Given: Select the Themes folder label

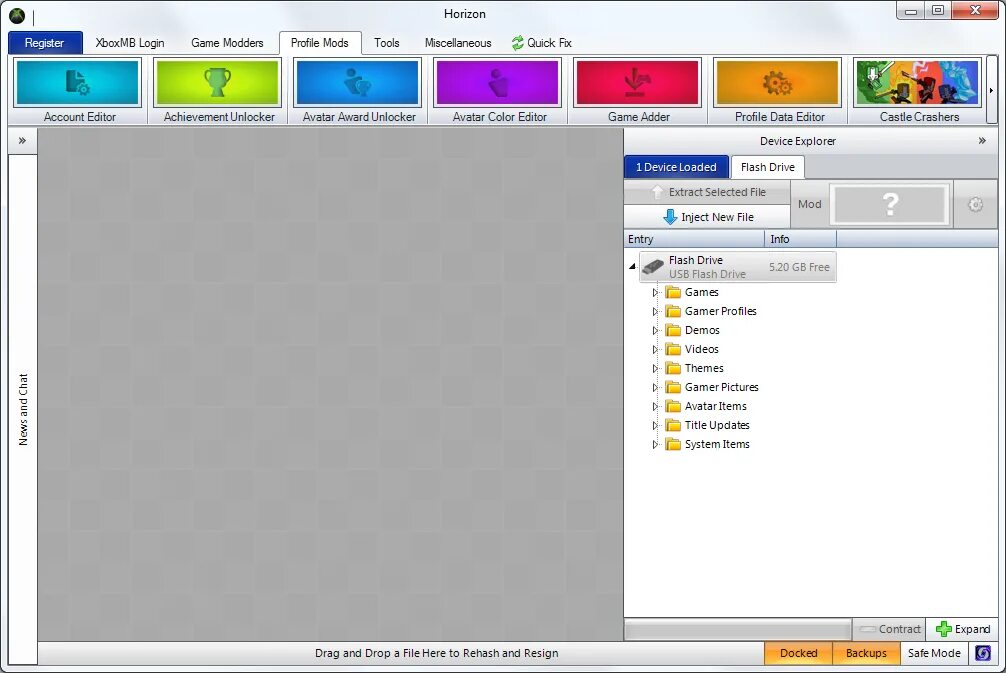Looking at the screenshot, I should pos(704,368).
